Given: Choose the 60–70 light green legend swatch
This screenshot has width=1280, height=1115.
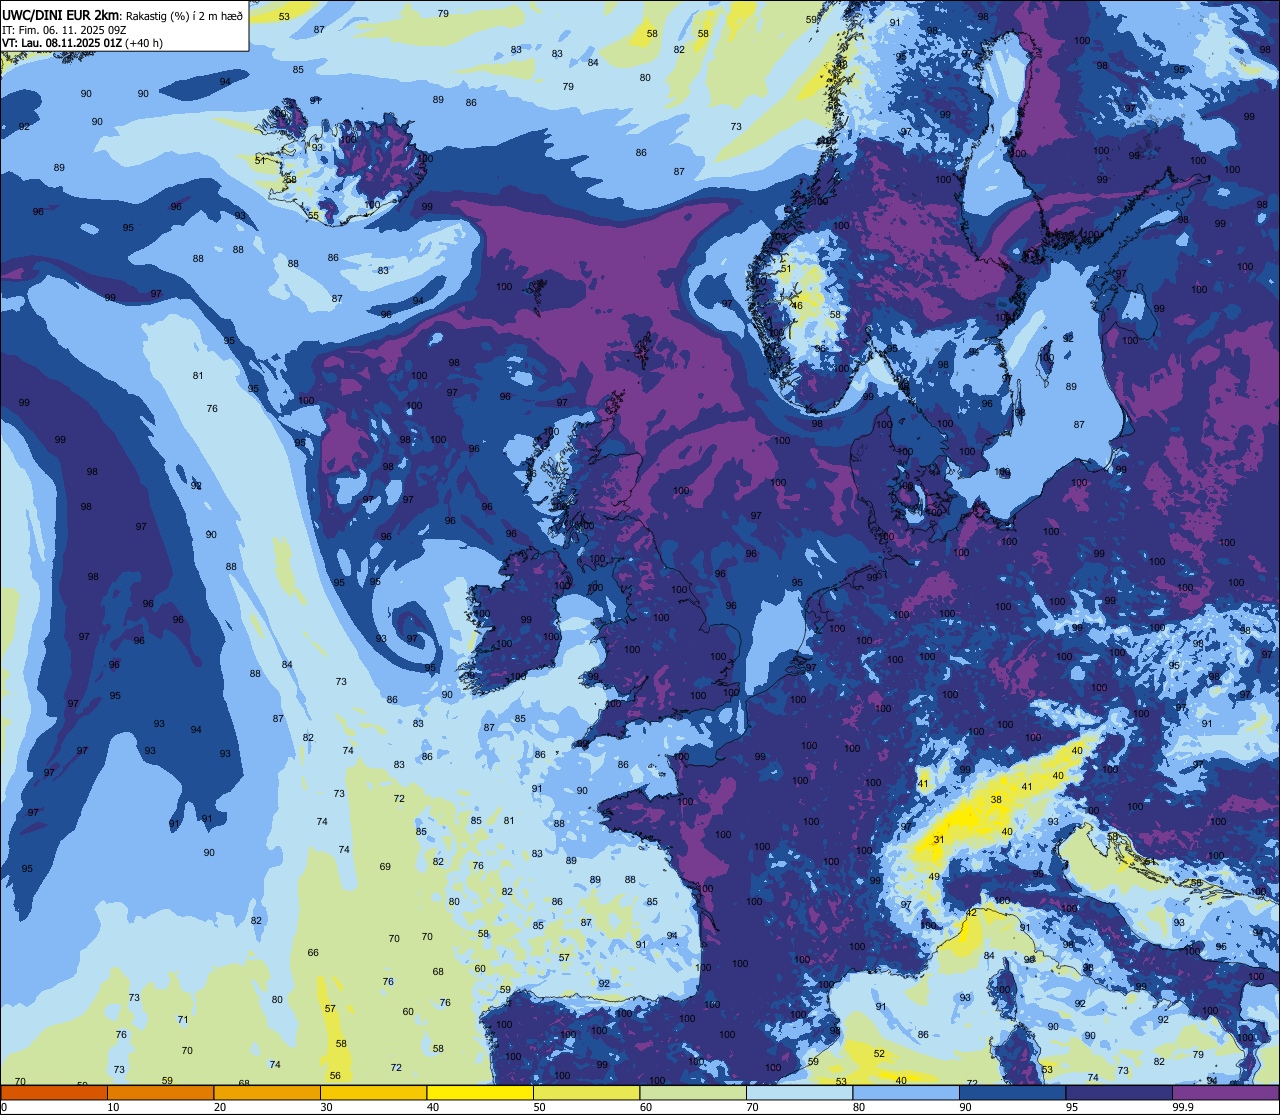Looking at the screenshot, I should (x=693, y=1092).
